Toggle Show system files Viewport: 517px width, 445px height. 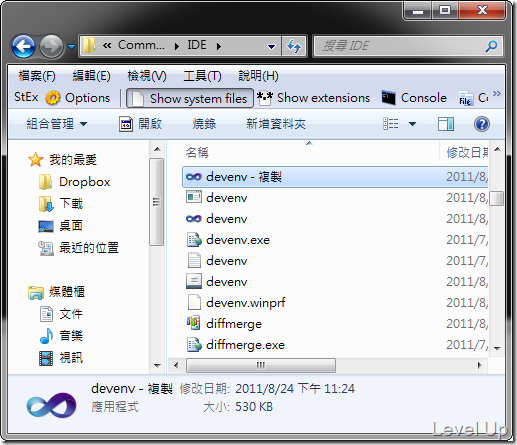(190, 98)
